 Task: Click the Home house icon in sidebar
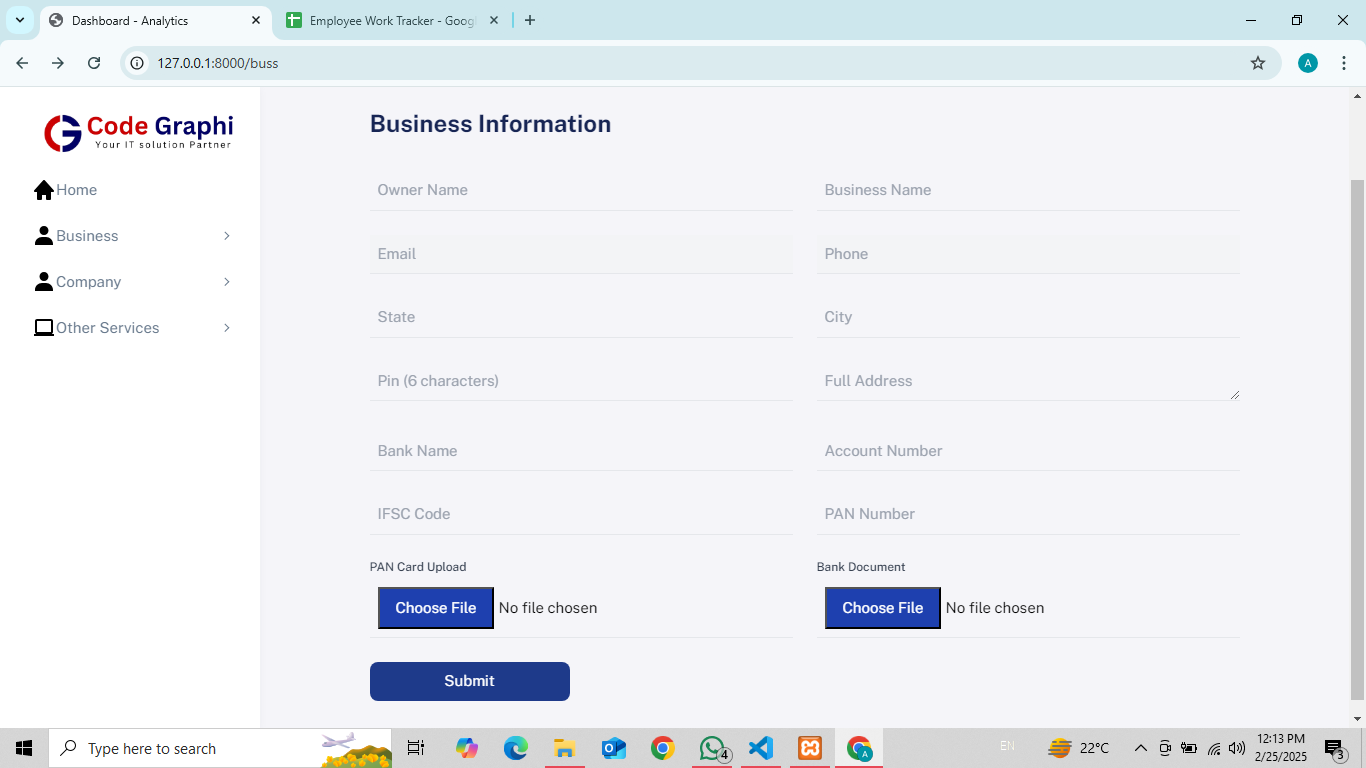[x=43, y=190]
